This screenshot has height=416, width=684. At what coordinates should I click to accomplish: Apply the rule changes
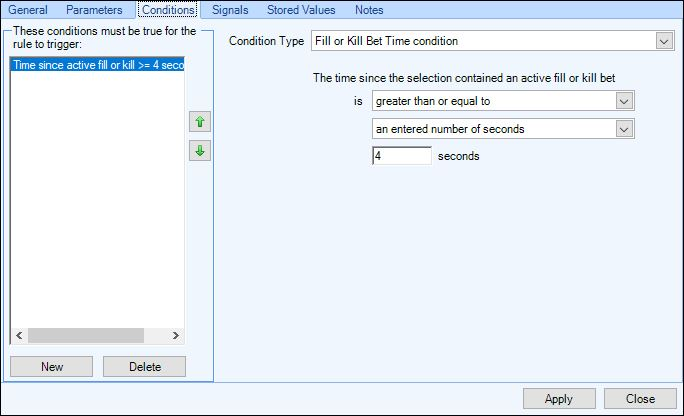[x=559, y=399]
